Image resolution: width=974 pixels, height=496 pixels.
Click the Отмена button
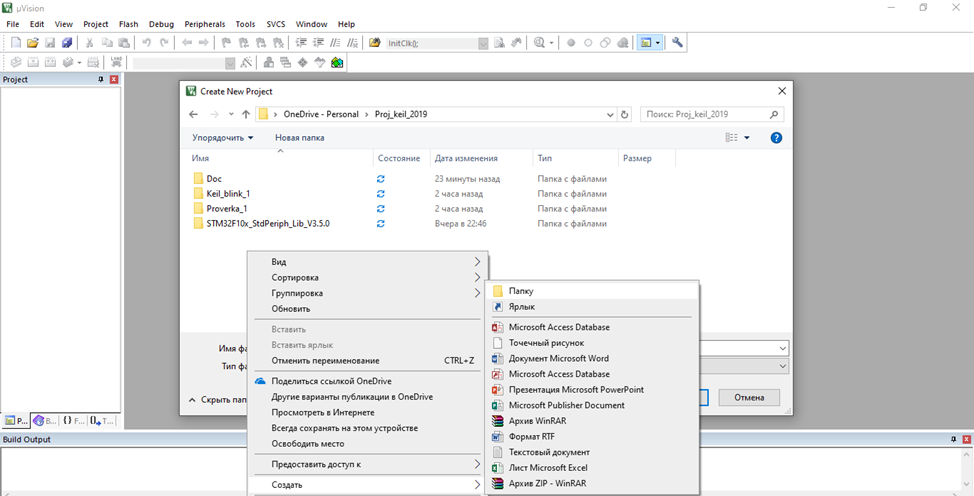tap(749, 397)
